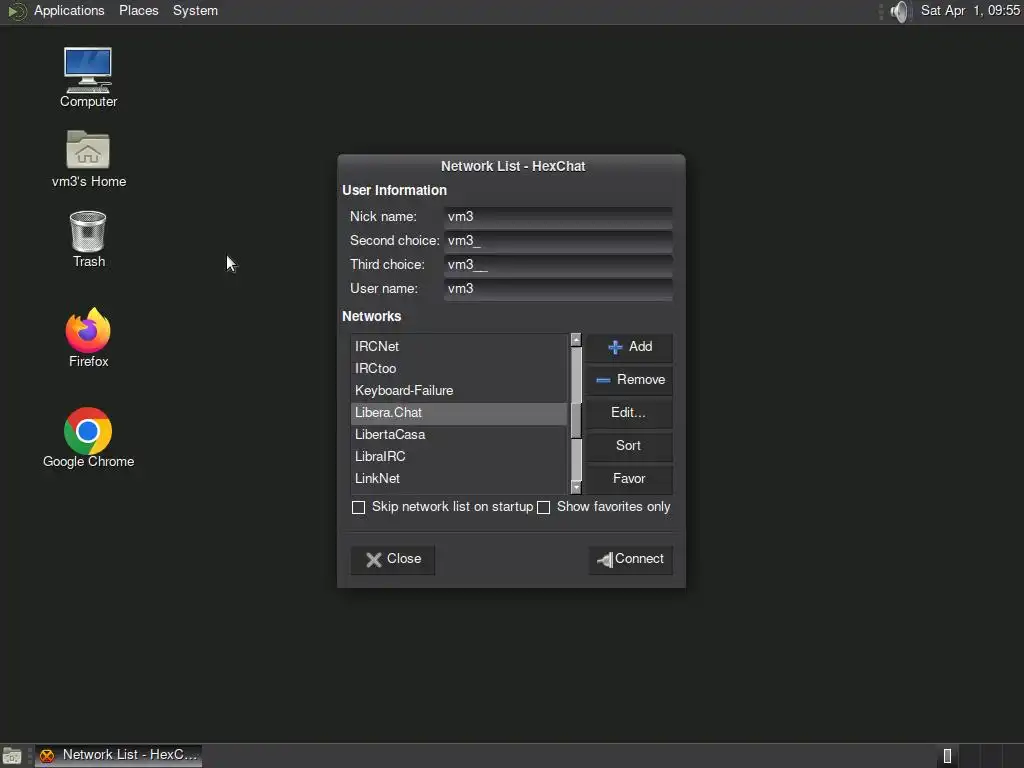Screen dimensions: 1024x768
Task: Select IRCNet in the networks list
Action: point(459,347)
